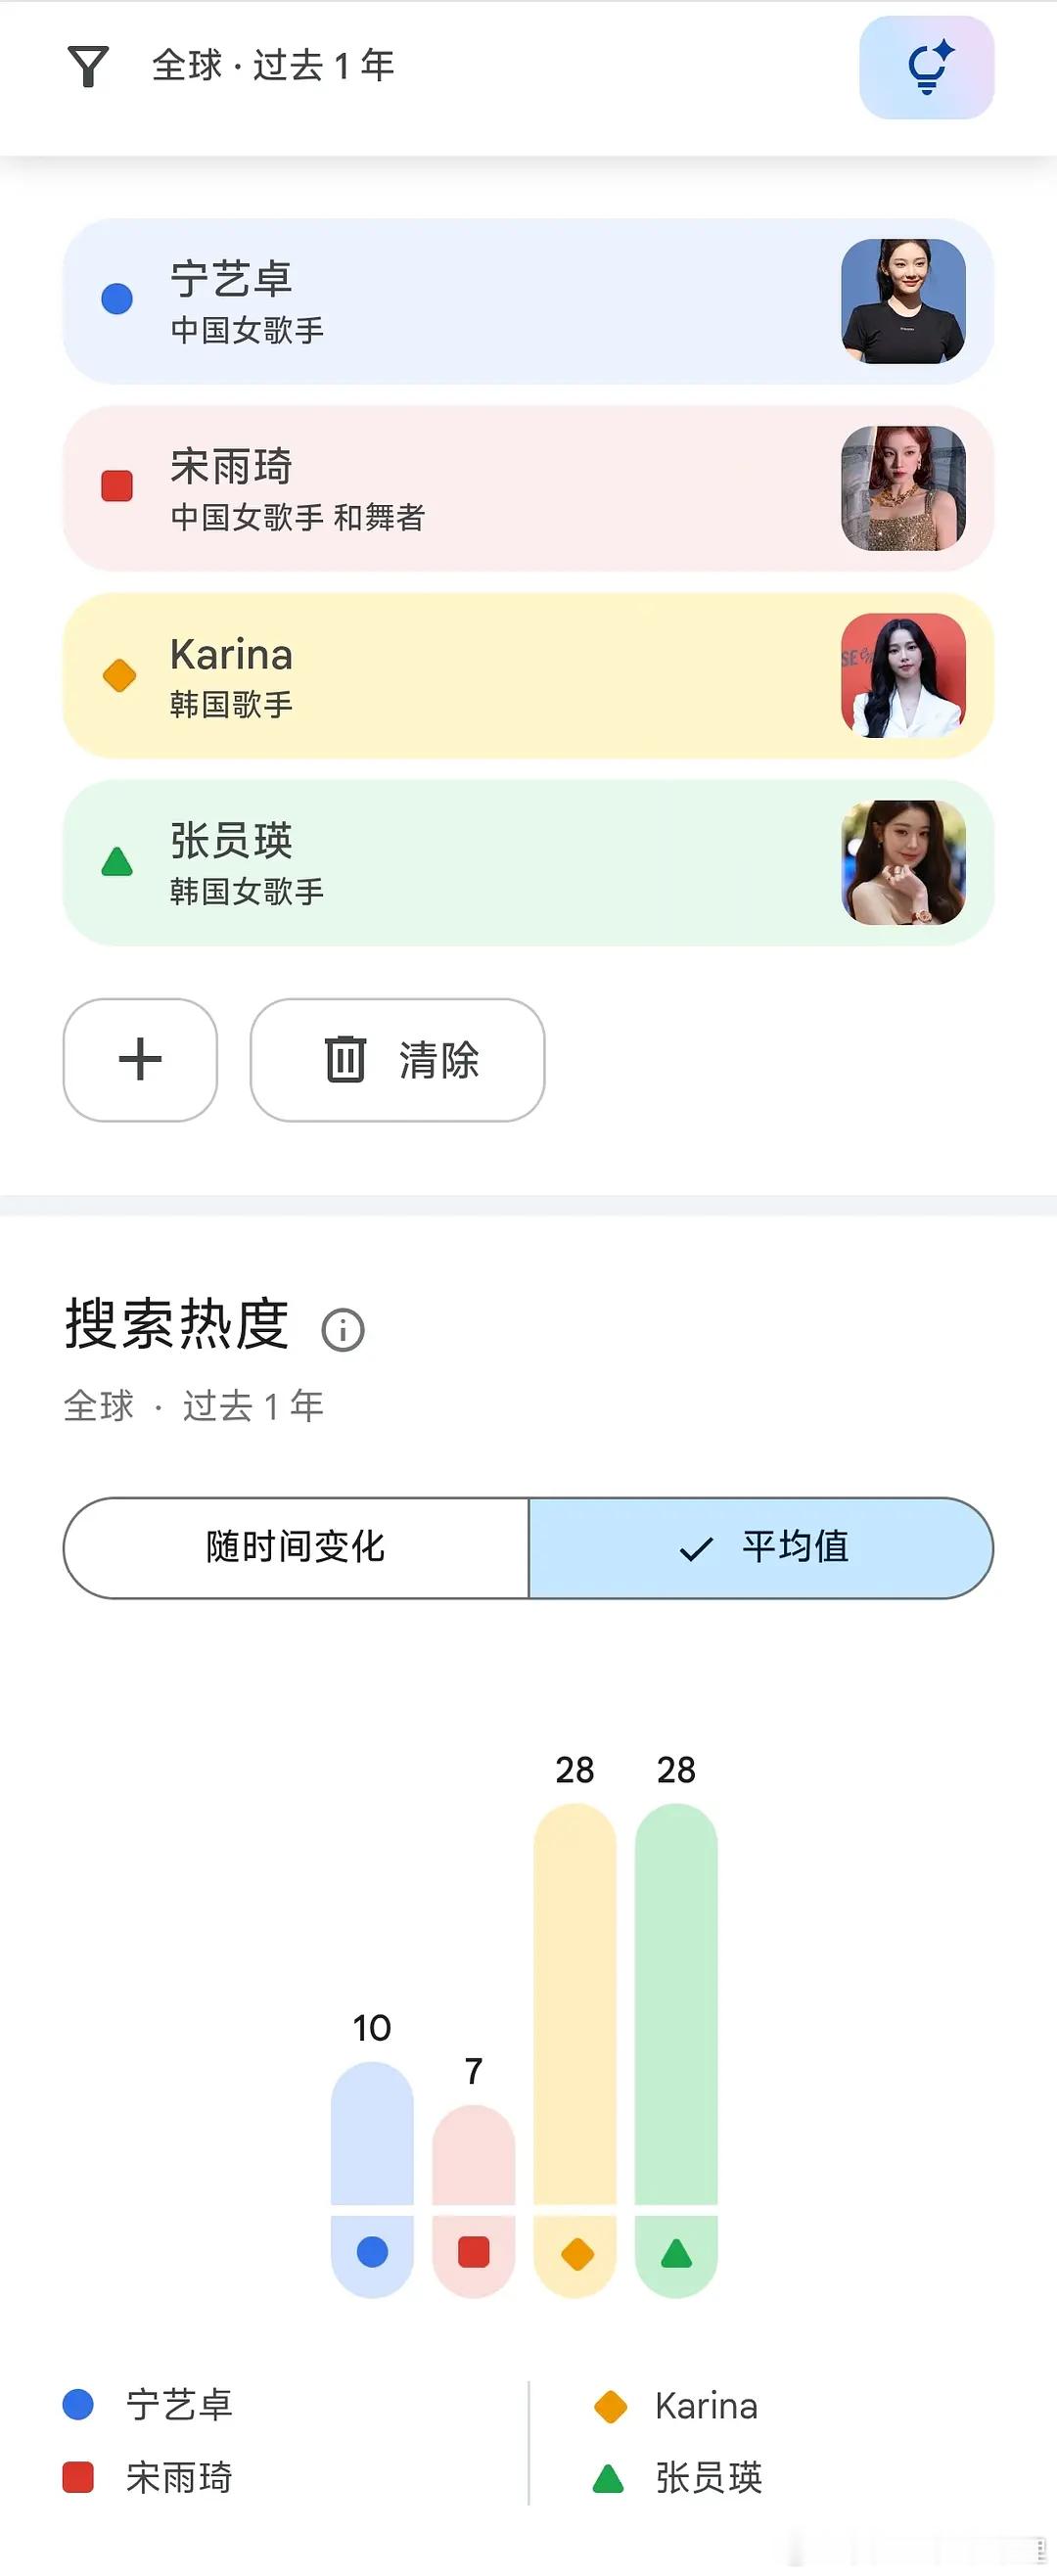Viewport: 1057px width, 2576px height.
Task: Click the orange diamond under Karina's bar
Action: (x=577, y=2253)
